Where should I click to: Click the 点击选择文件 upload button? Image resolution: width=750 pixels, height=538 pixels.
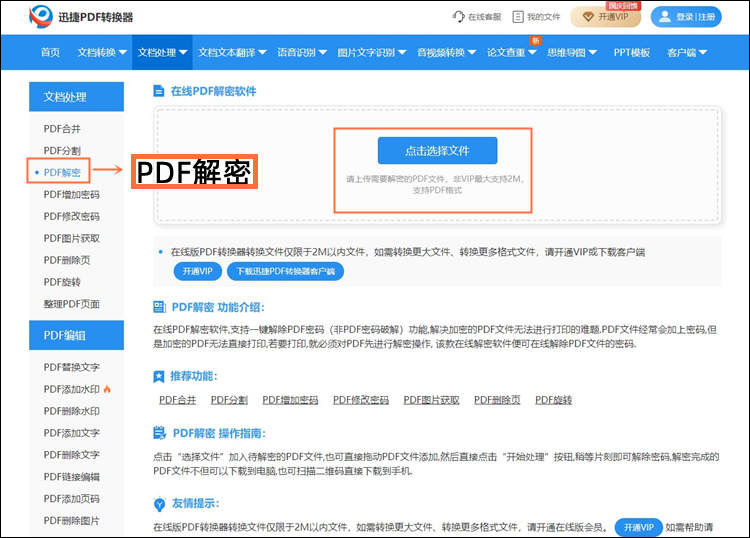click(x=437, y=151)
